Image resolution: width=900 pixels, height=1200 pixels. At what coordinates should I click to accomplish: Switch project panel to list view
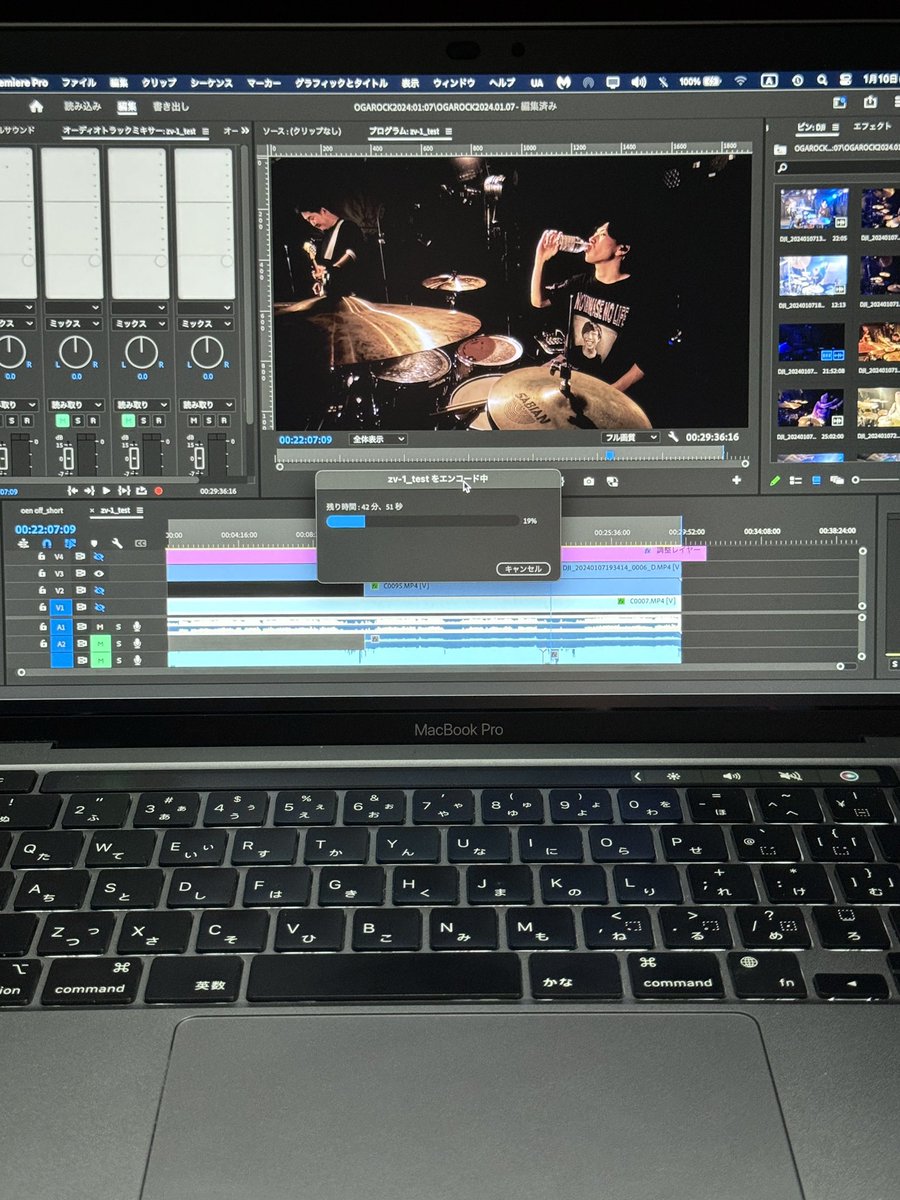(x=795, y=481)
